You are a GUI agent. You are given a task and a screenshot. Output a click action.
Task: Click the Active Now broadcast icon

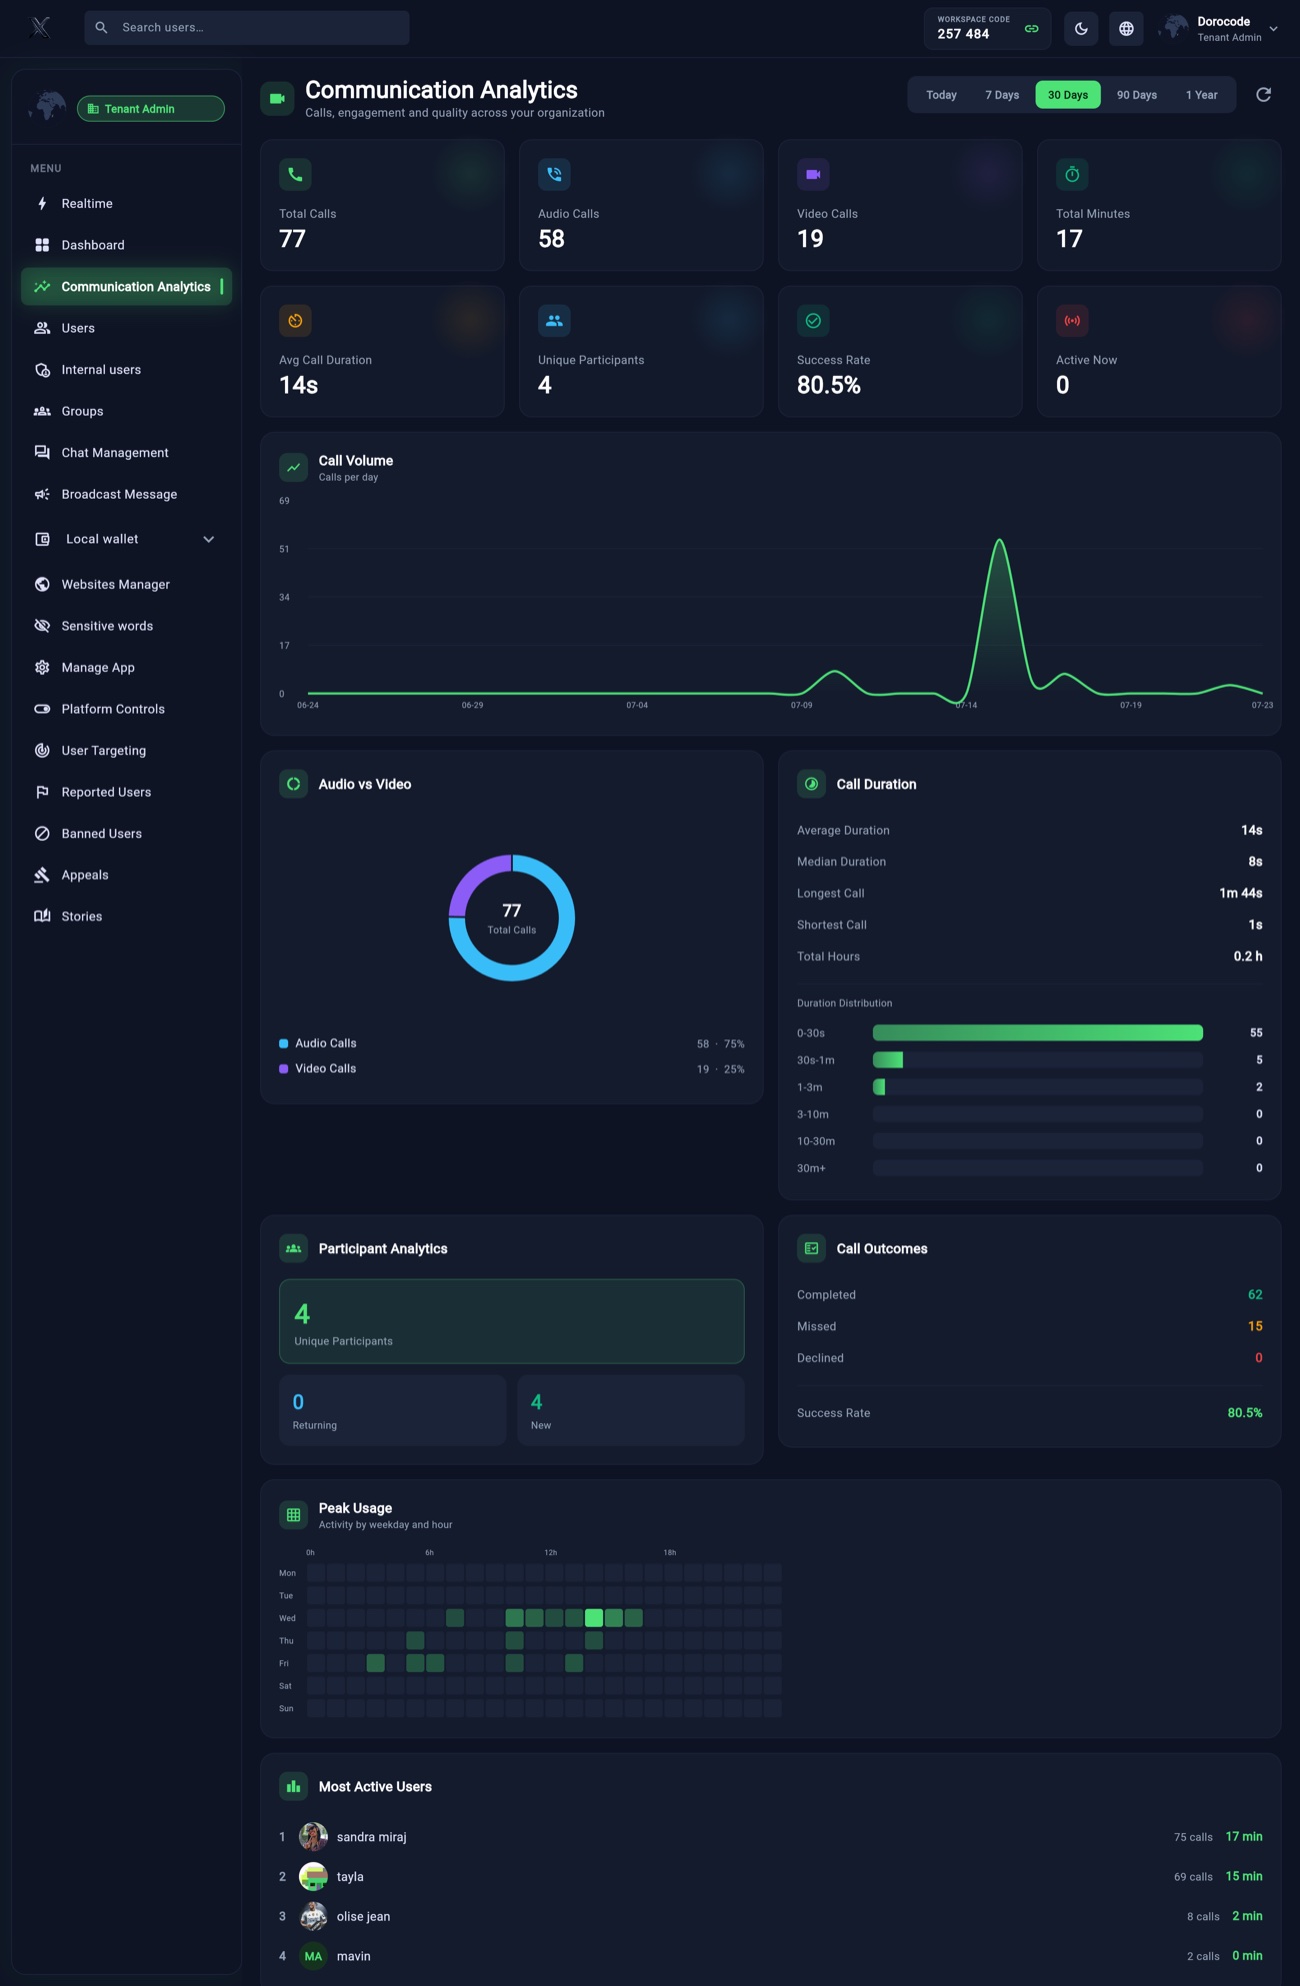point(1072,321)
